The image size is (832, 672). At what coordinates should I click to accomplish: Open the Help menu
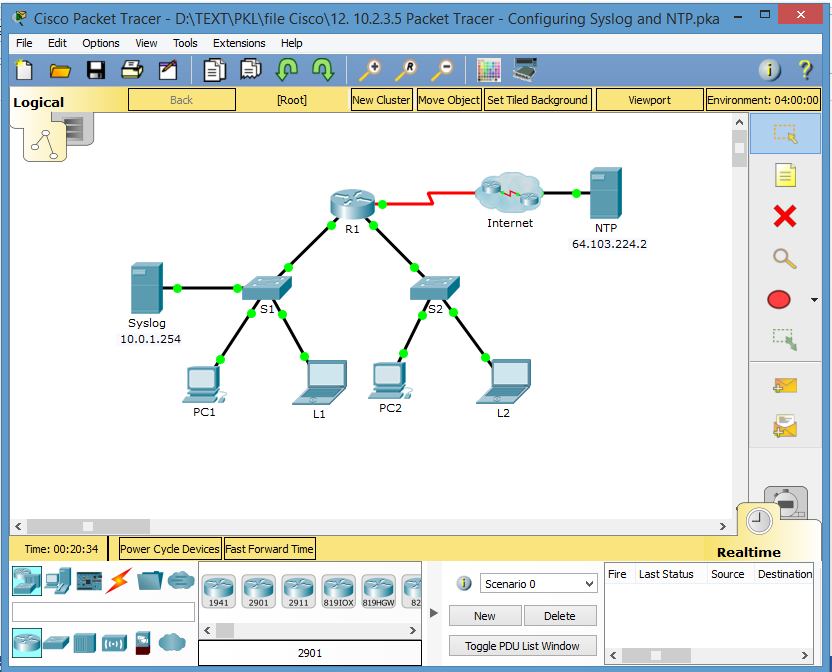[292, 43]
